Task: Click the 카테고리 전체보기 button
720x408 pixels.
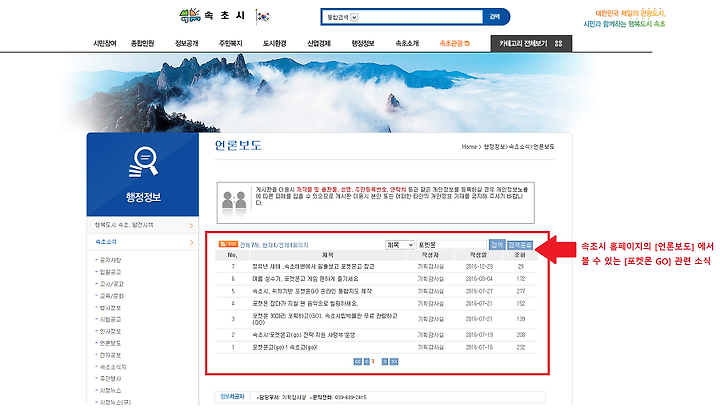Action: 531,44
